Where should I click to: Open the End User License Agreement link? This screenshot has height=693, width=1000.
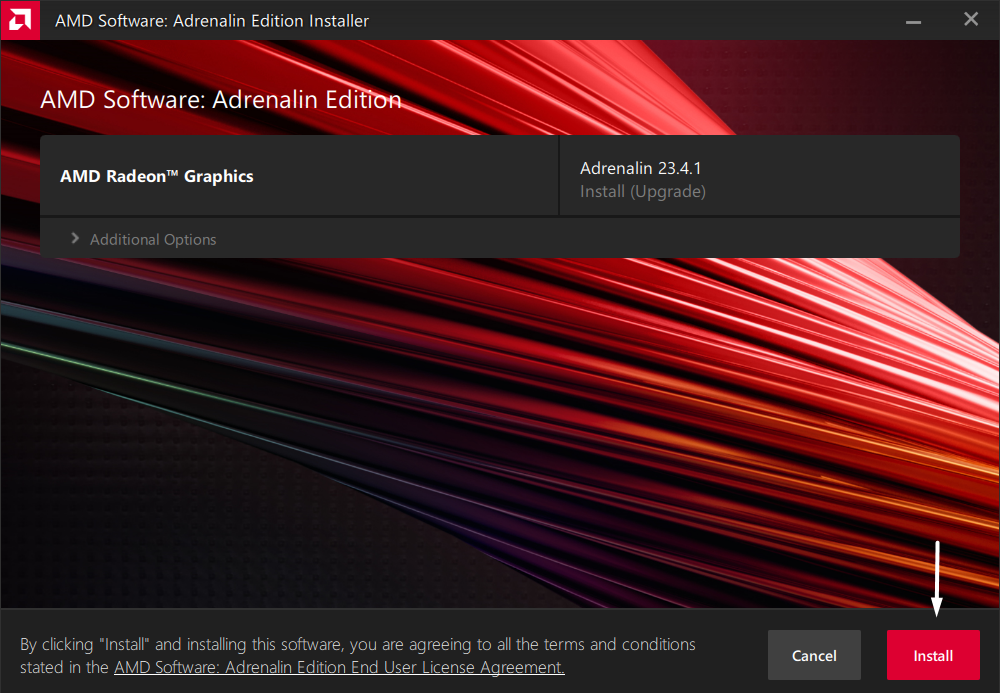pos(339,667)
